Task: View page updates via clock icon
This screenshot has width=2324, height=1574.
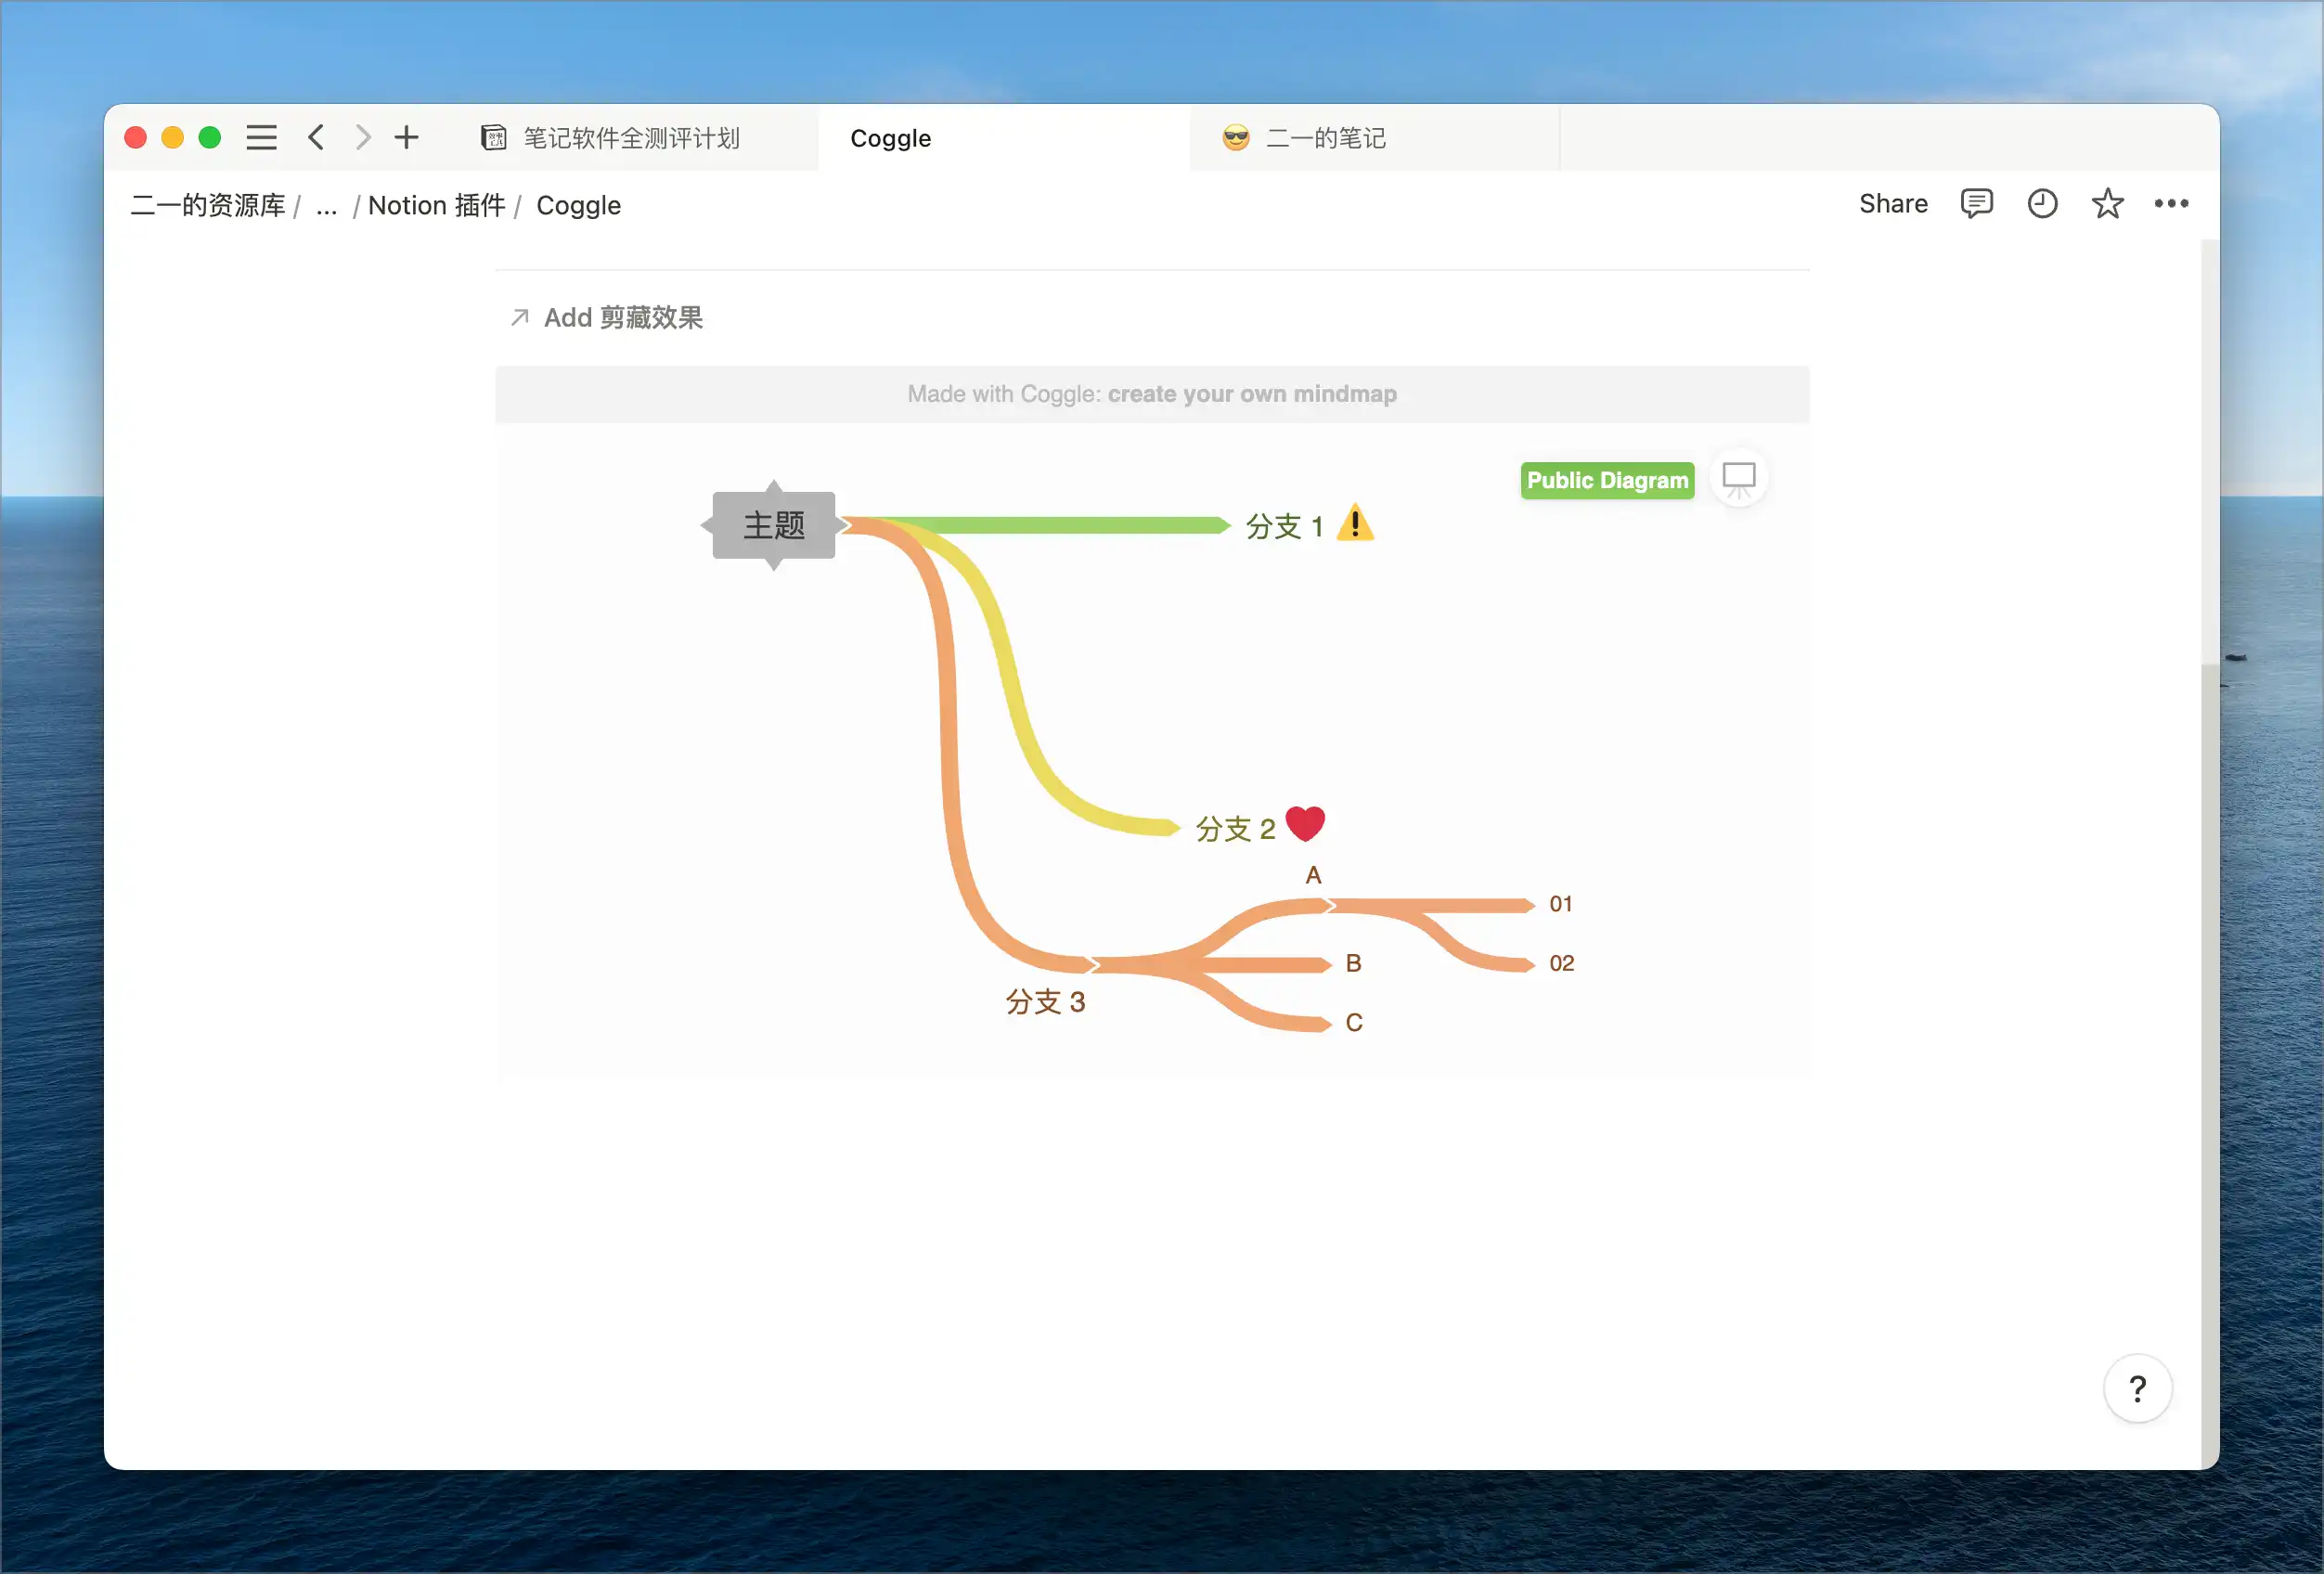Action: click(2042, 204)
